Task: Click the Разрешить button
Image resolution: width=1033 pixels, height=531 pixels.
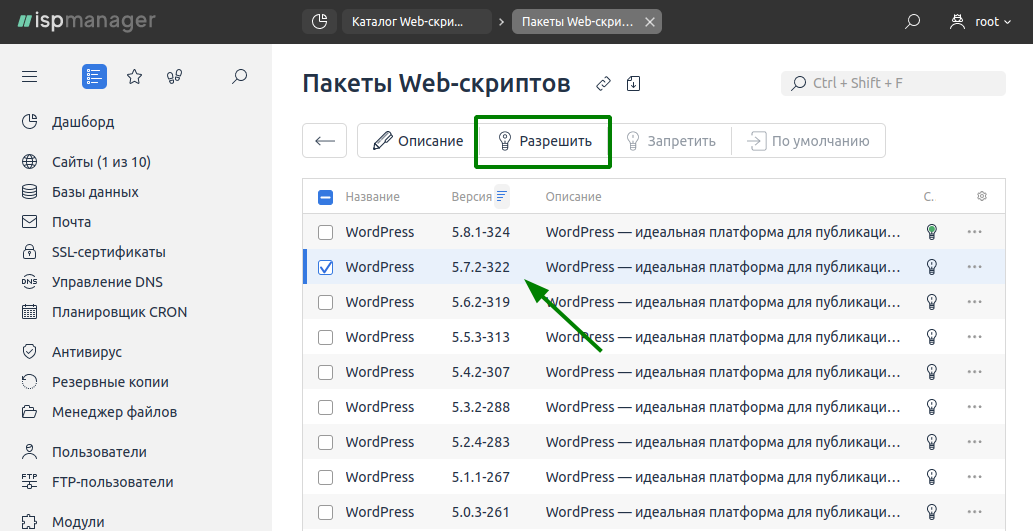Action: (x=544, y=141)
